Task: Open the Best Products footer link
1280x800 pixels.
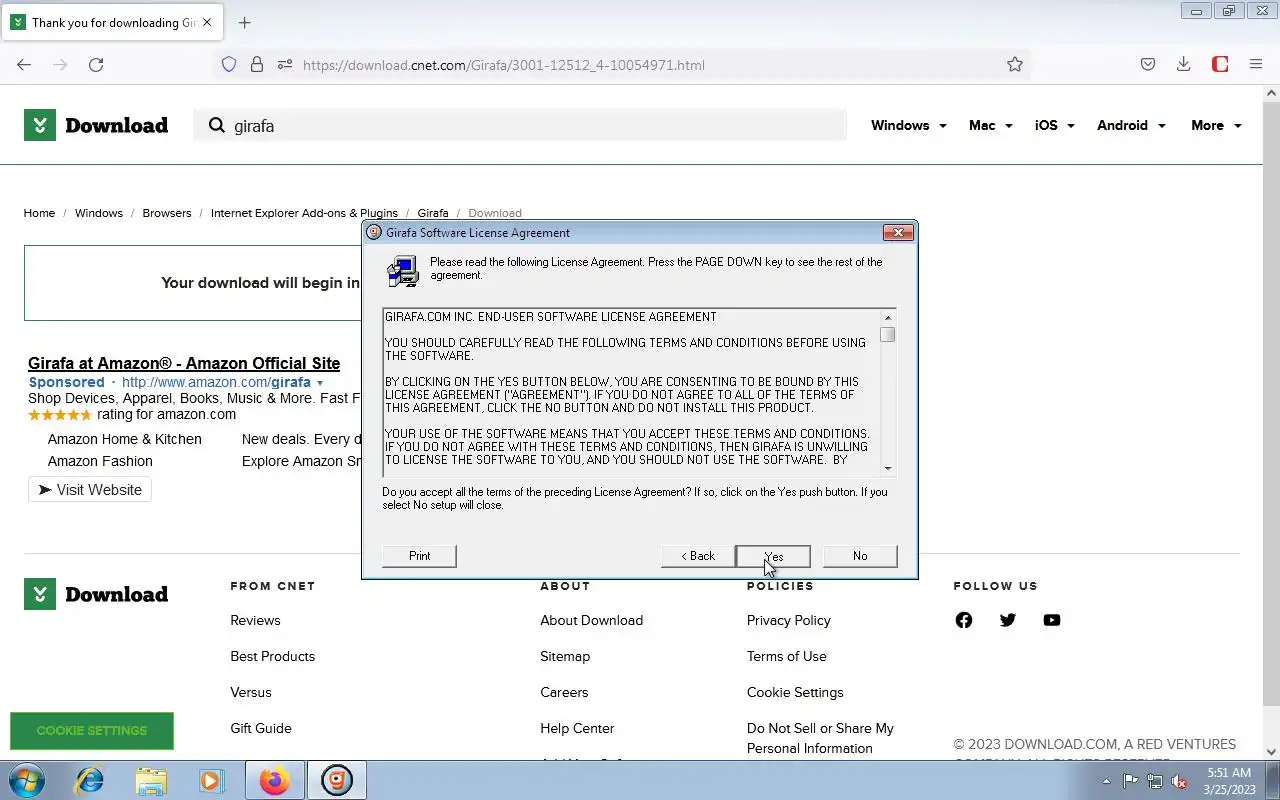Action: coord(272,656)
